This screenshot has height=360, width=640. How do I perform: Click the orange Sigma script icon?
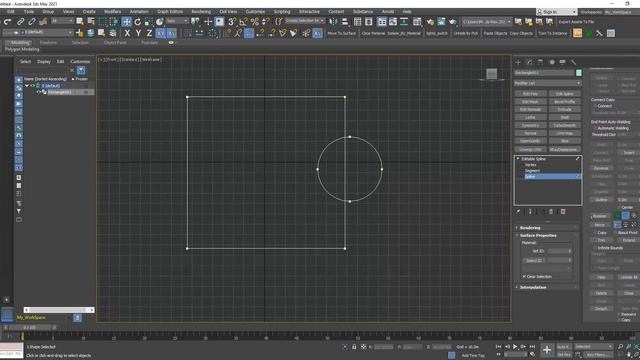click(578, 33)
